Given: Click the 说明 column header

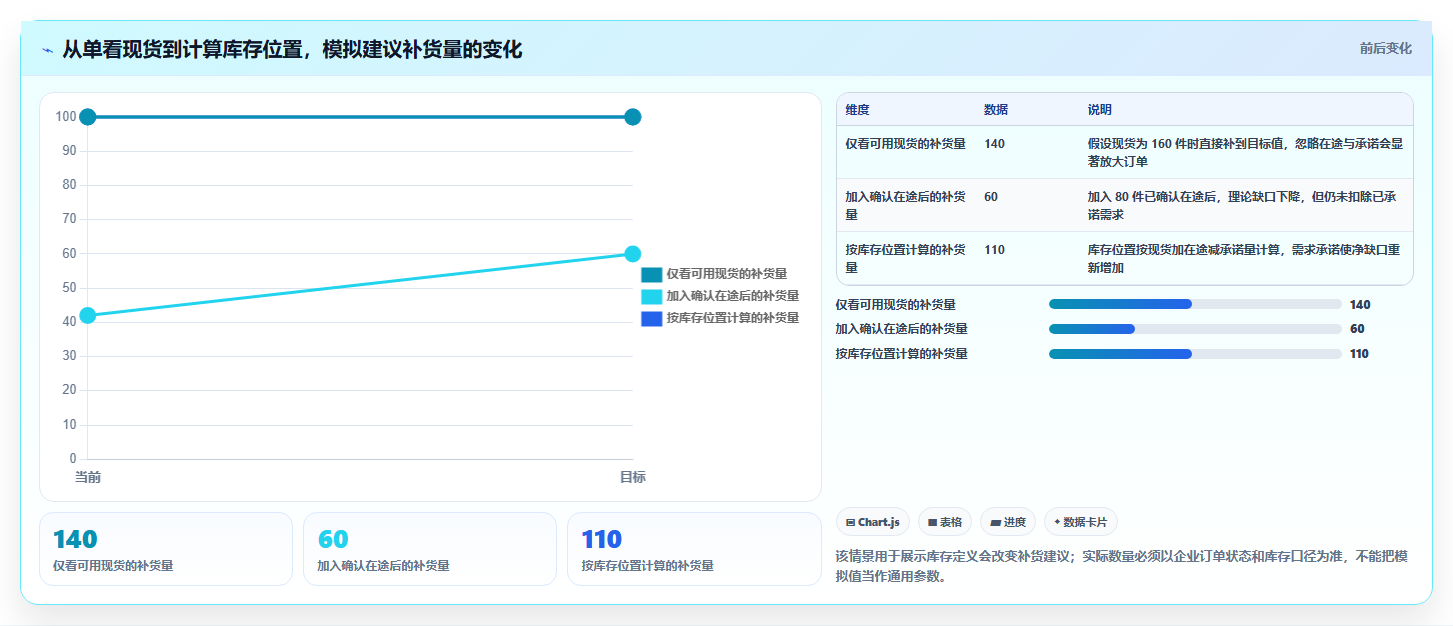Looking at the screenshot, I should click(x=1100, y=110).
